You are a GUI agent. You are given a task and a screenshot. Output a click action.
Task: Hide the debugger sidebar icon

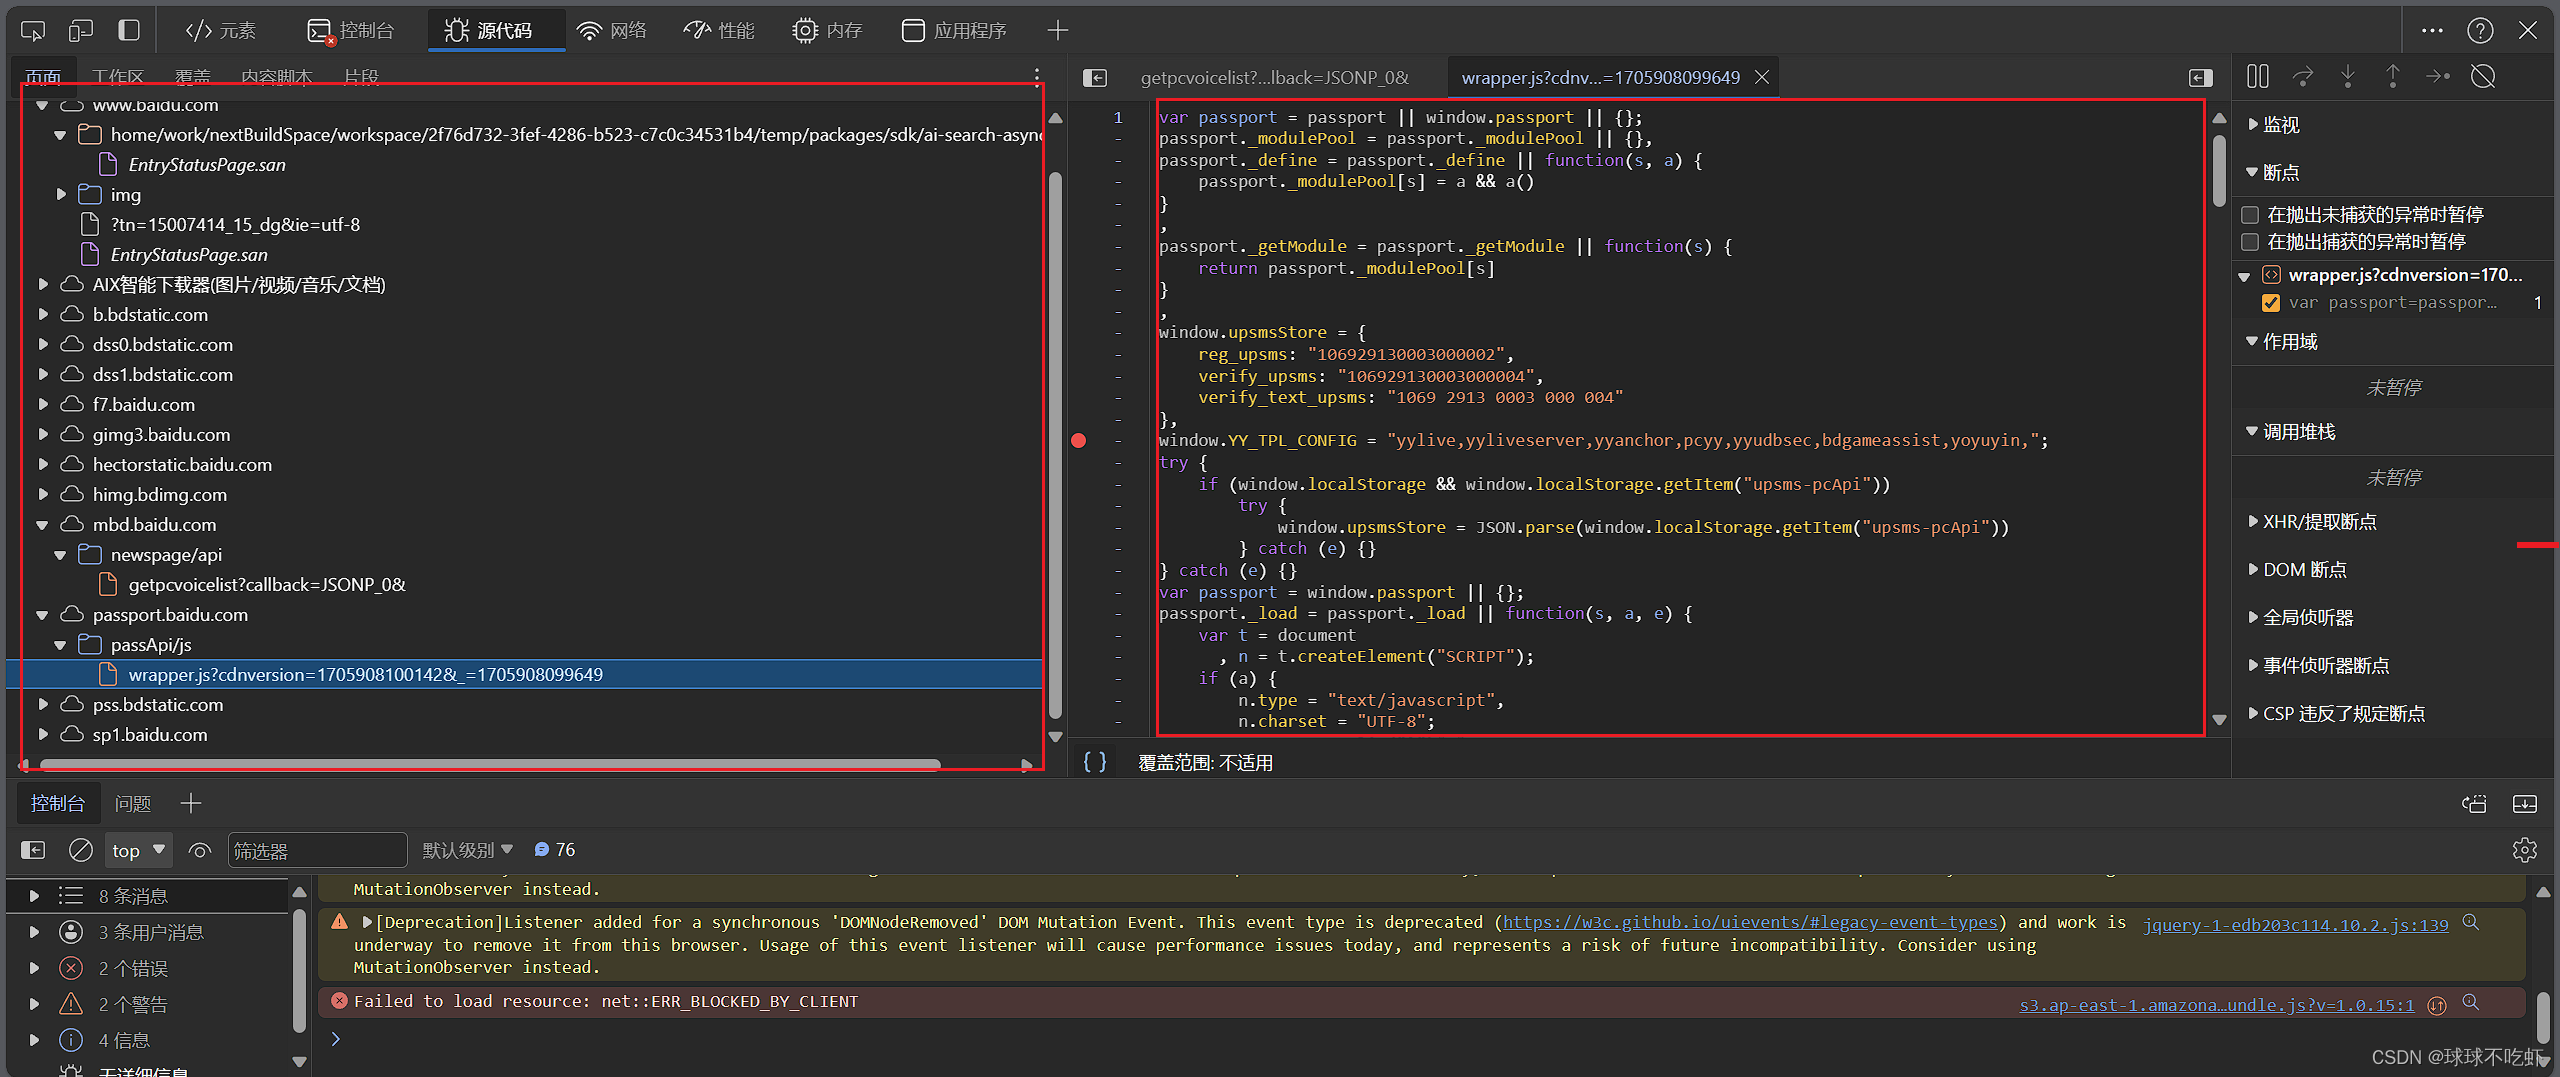click(x=2200, y=77)
